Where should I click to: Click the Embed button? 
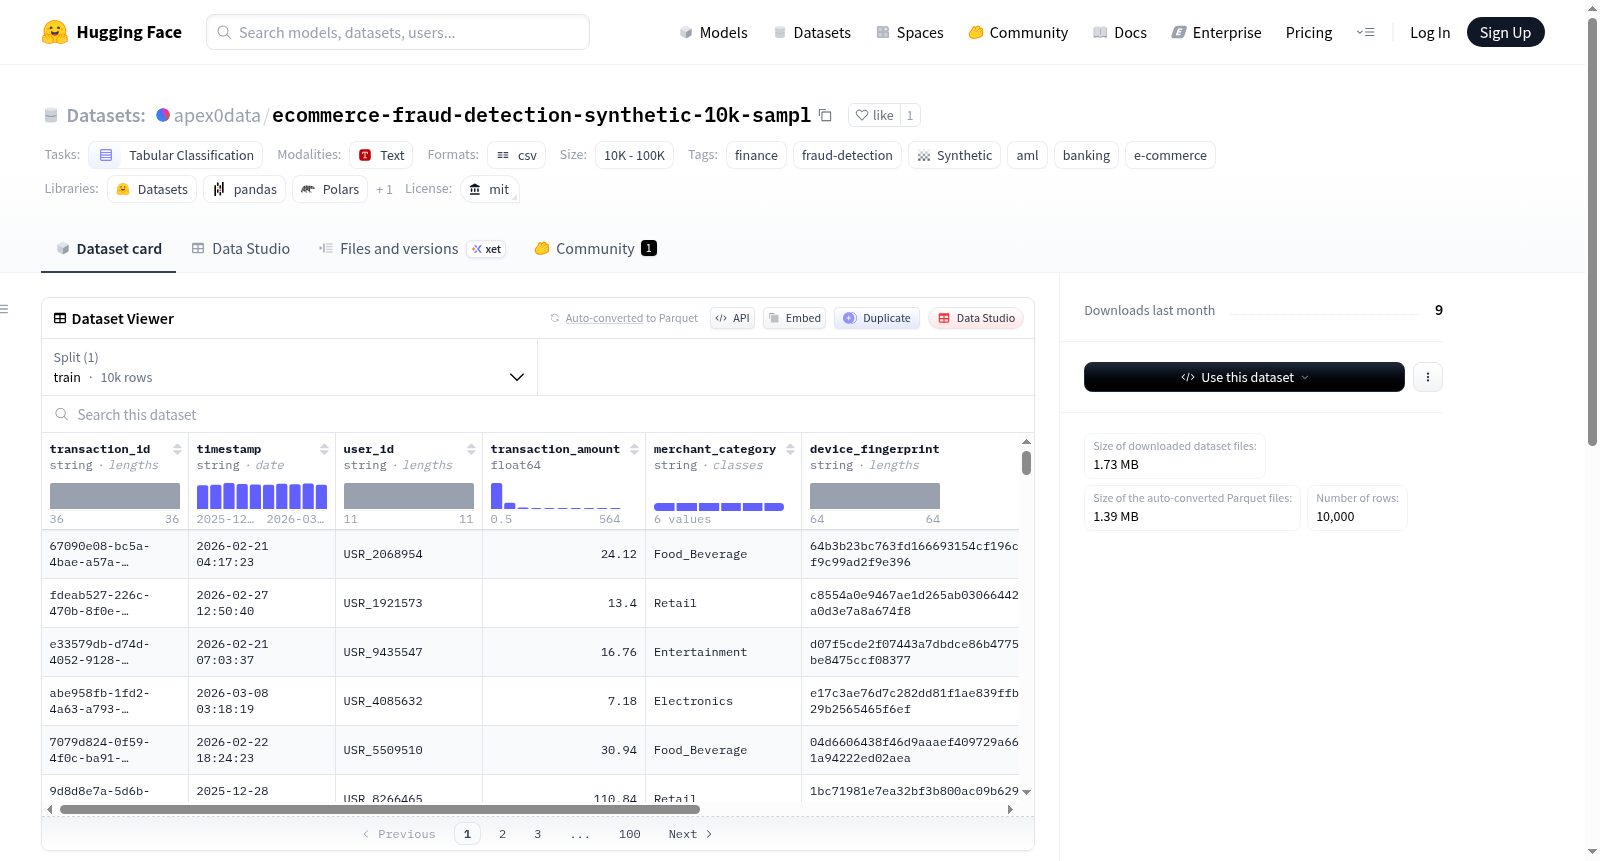tap(794, 318)
